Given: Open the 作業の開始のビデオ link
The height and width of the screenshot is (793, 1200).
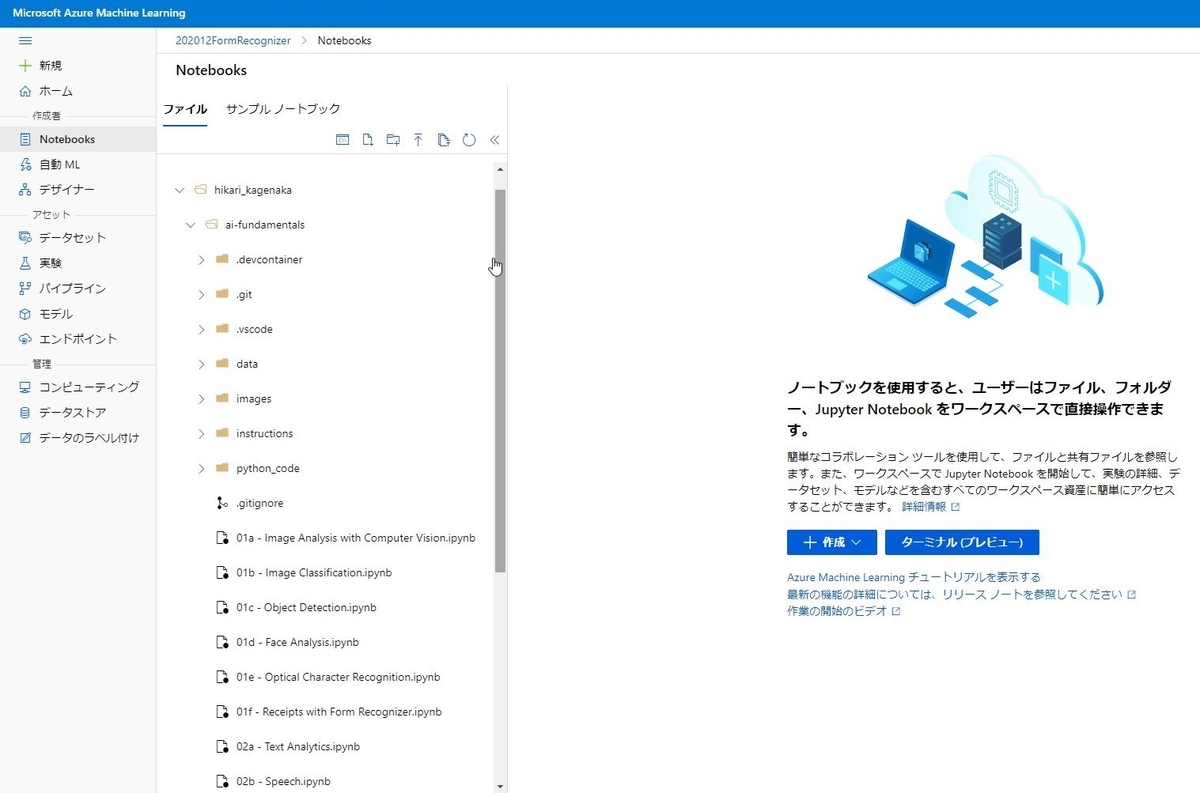Looking at the screenshot, I should point(844,611).
